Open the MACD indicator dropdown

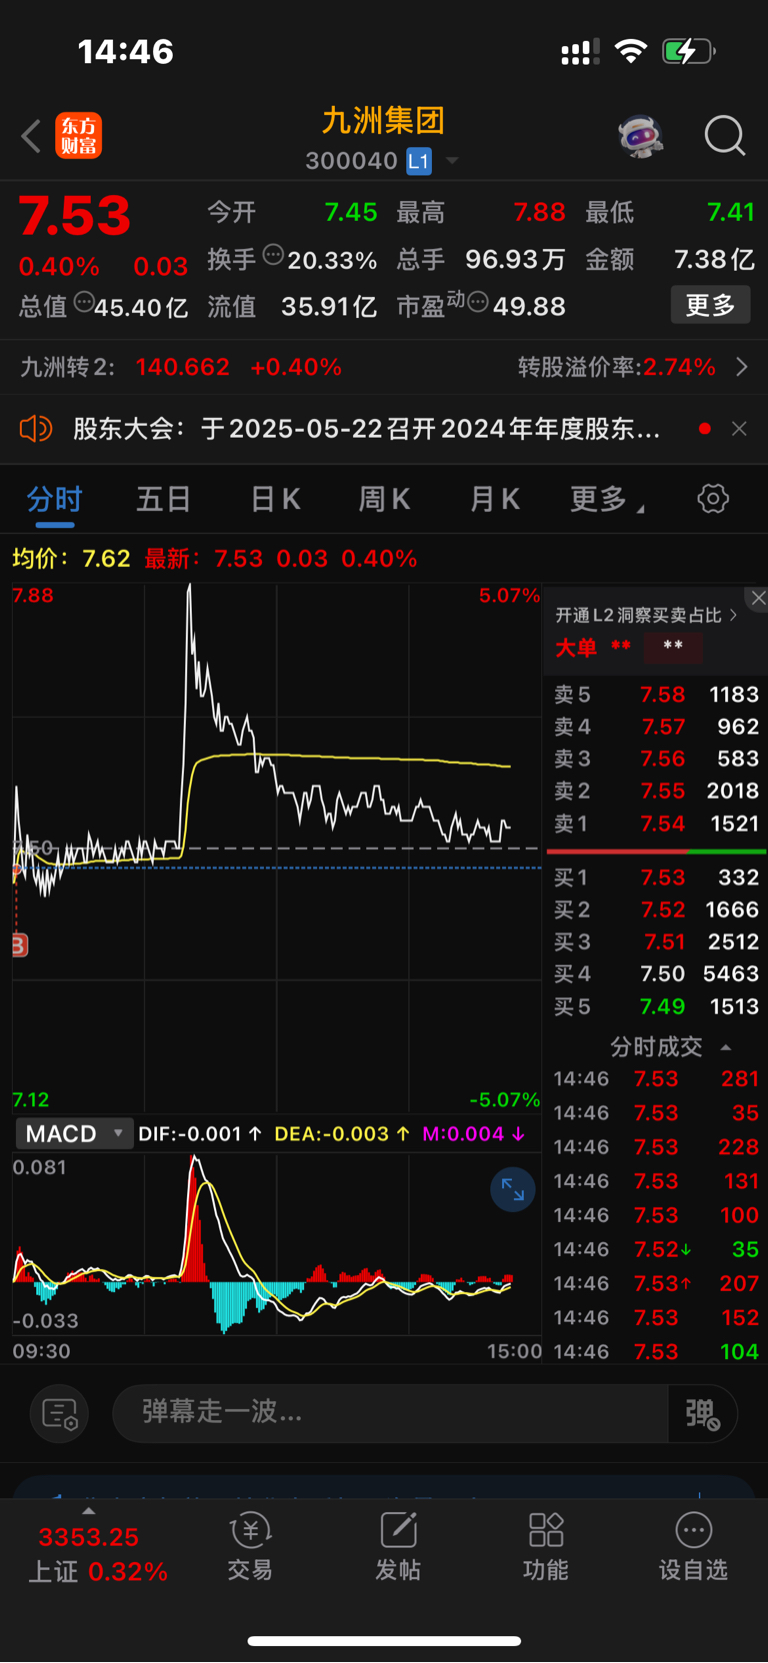point(74,1134)
